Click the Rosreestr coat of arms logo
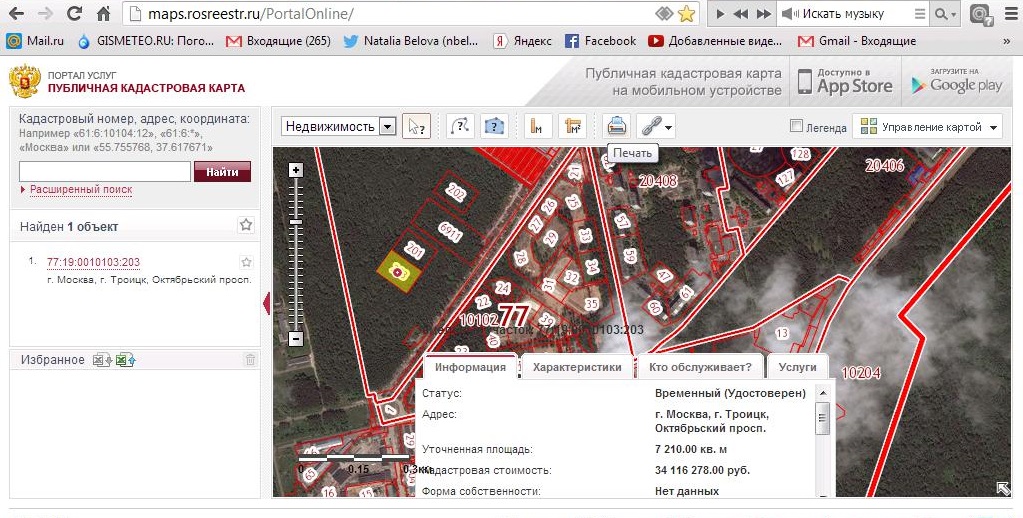This screenshot has height=518, width=1023. [x=24, y=82]
